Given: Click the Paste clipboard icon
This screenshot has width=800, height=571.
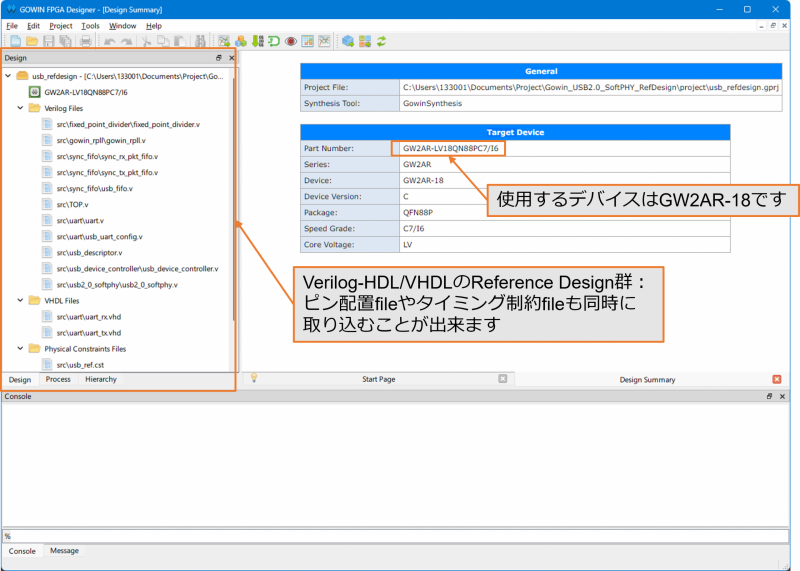Looking at the screenshot, I should (180, 41).
